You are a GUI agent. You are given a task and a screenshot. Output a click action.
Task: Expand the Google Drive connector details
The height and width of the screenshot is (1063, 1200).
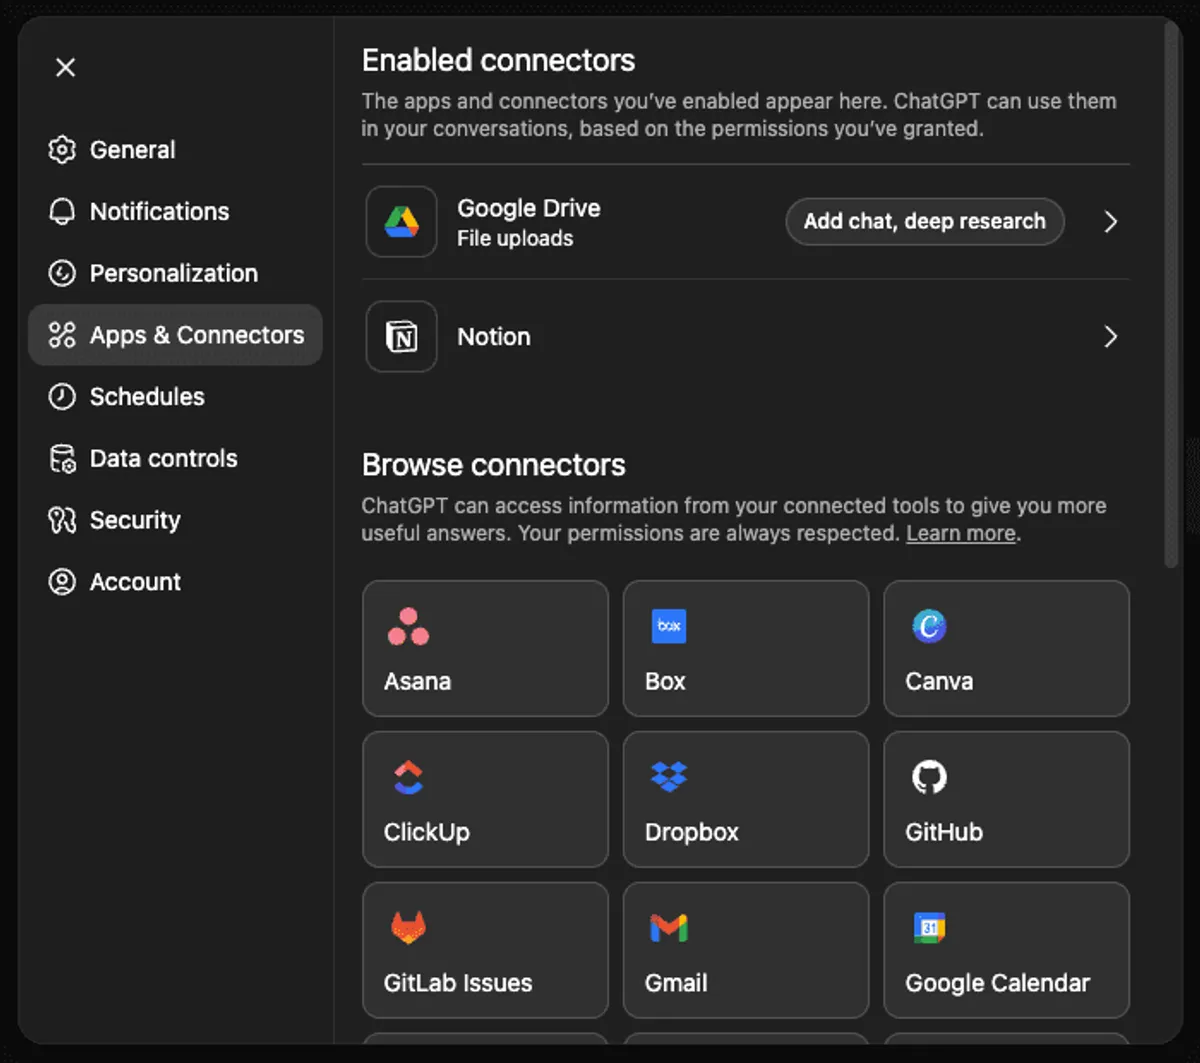[x=1110, y=221]
